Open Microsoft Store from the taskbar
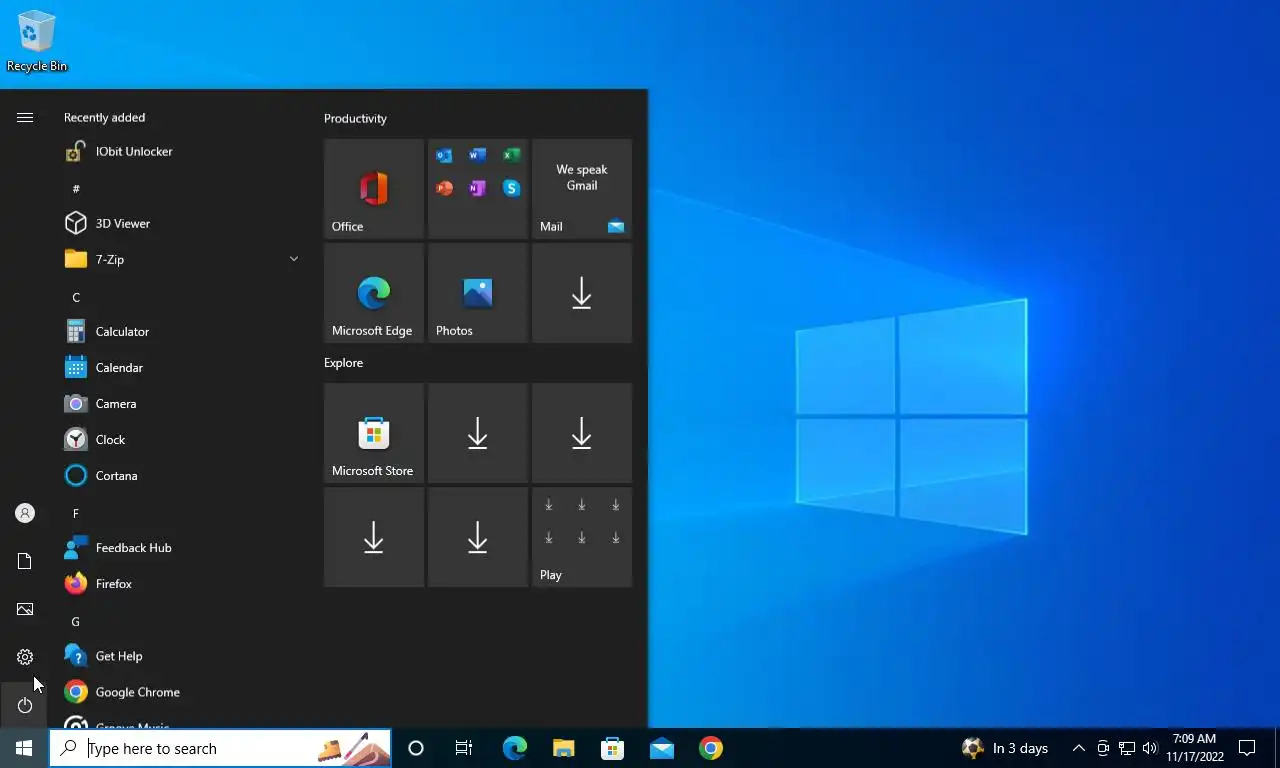Screen dimensions: 1280x768 click(x=612, y=748)
